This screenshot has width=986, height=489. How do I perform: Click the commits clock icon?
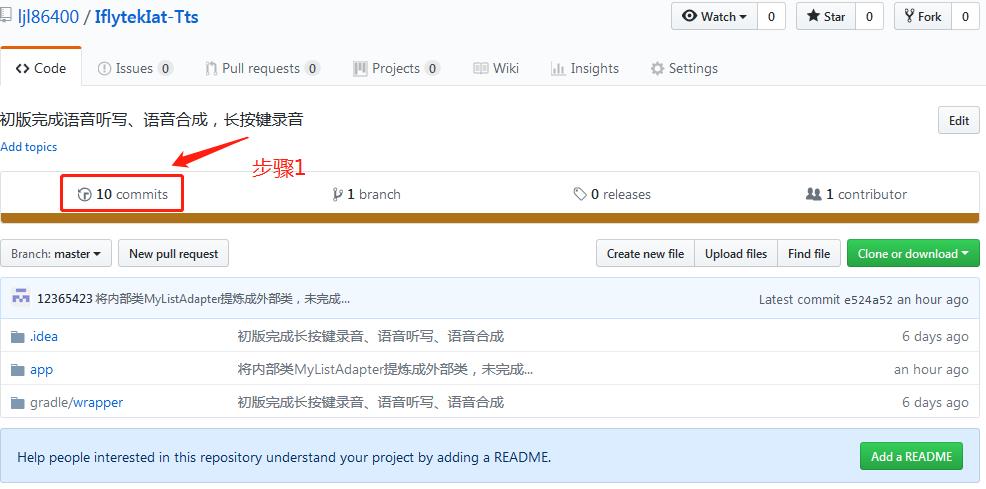84,195
